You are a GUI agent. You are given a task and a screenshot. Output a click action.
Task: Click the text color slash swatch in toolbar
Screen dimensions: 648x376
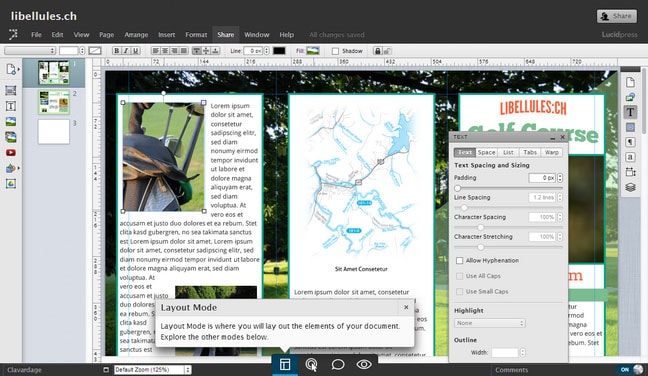click(95, 51)
